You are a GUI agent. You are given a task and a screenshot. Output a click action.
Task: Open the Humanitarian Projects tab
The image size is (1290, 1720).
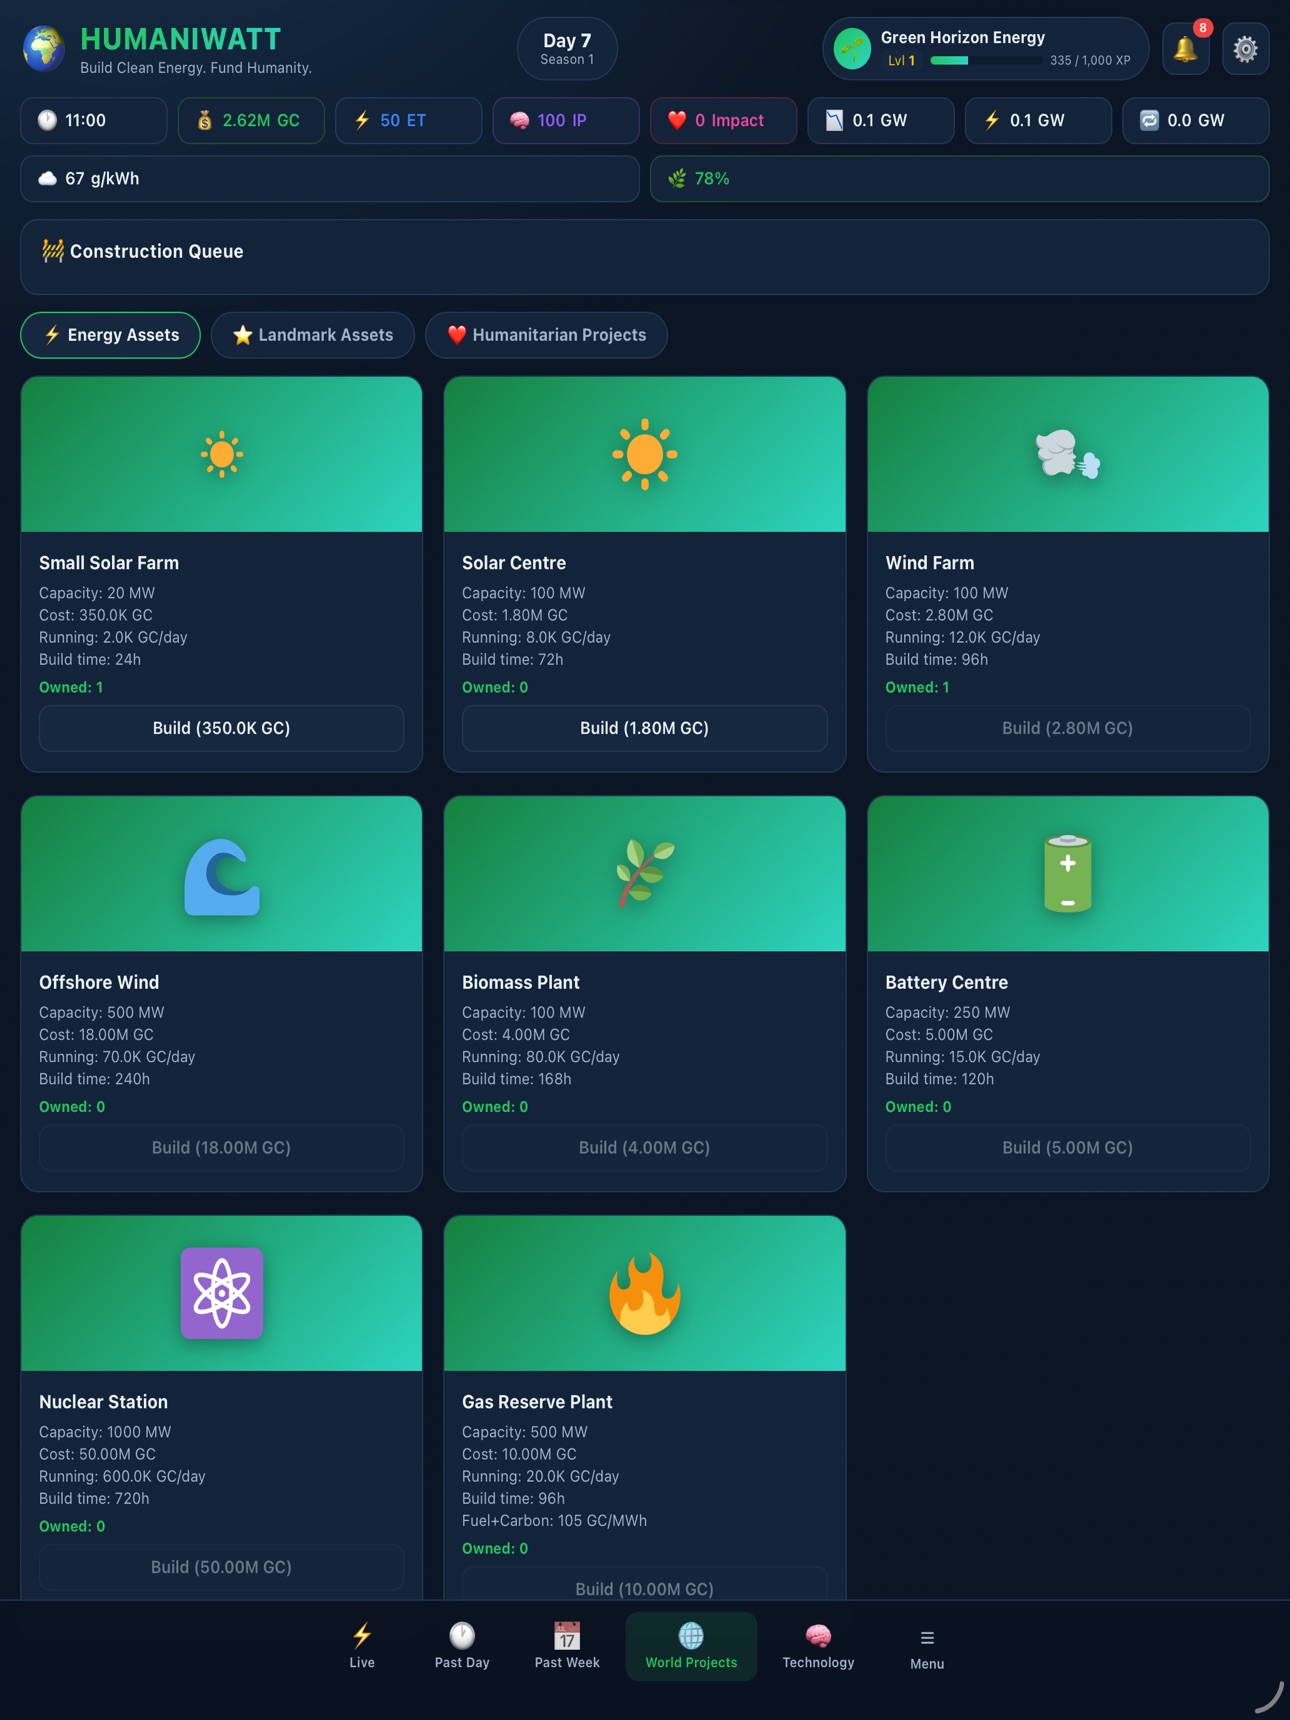click(x=546, y=335)
